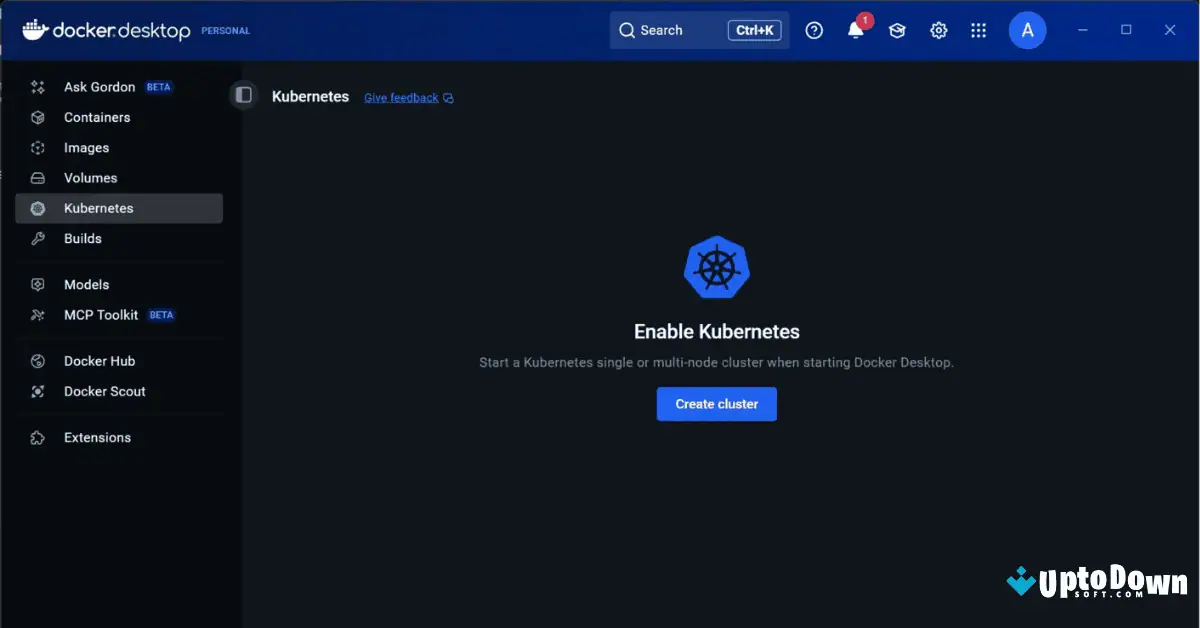Click the Search field

(670, 30)
